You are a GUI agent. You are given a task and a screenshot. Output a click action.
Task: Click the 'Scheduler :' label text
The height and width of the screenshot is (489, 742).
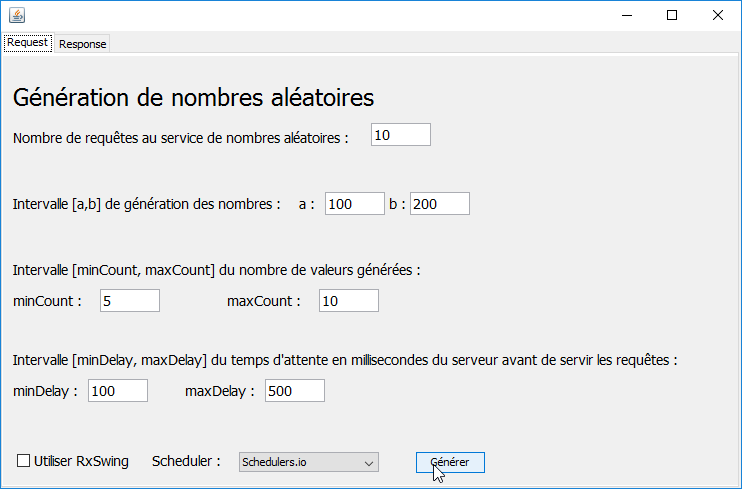pyautogui.click(x=186, y=461)
